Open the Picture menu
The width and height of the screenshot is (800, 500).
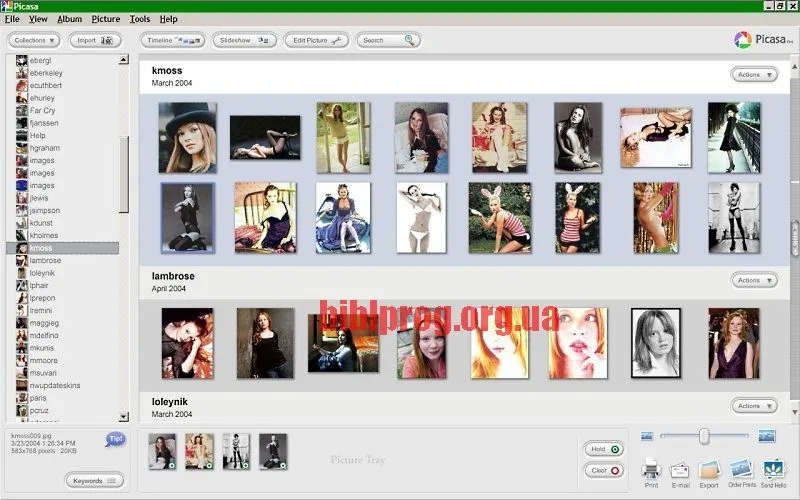tap(105, 19)
